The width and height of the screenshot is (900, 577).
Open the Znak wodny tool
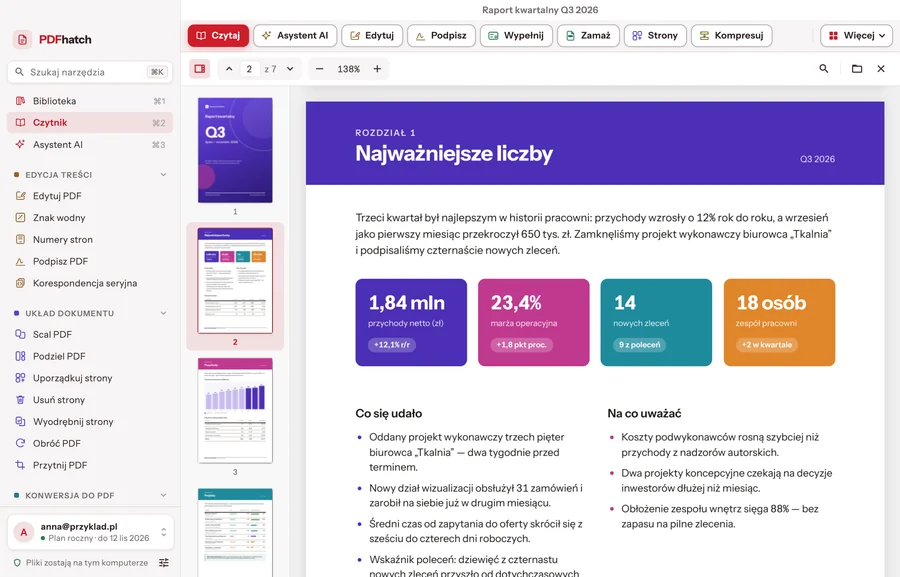[x=90, y=218]
